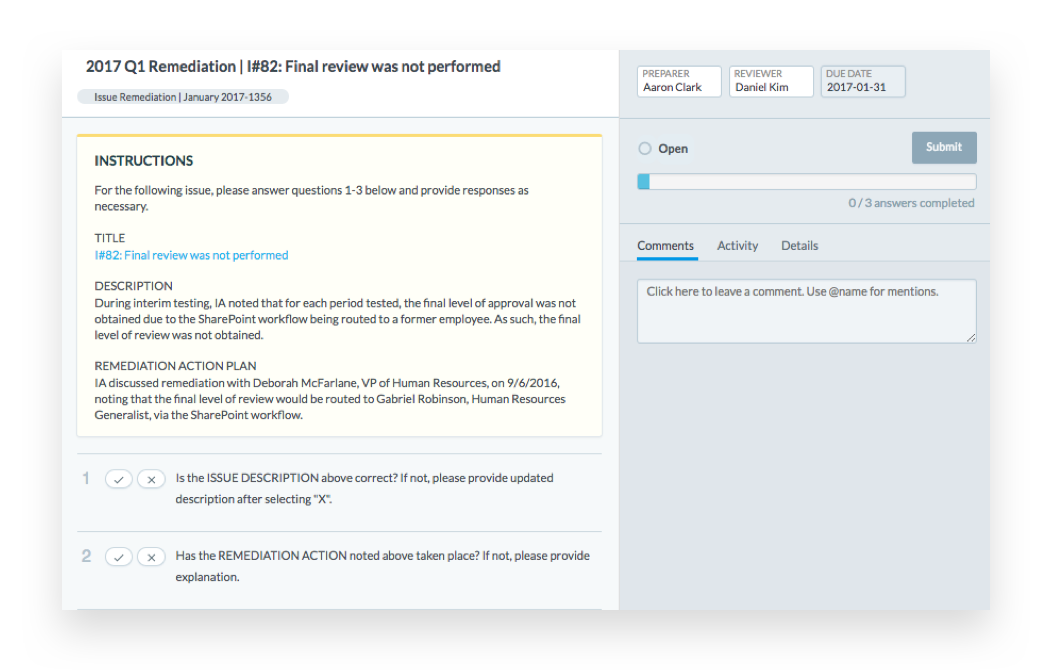Open the Details tab
This screenshot has height=670, width=1040.
799,246
